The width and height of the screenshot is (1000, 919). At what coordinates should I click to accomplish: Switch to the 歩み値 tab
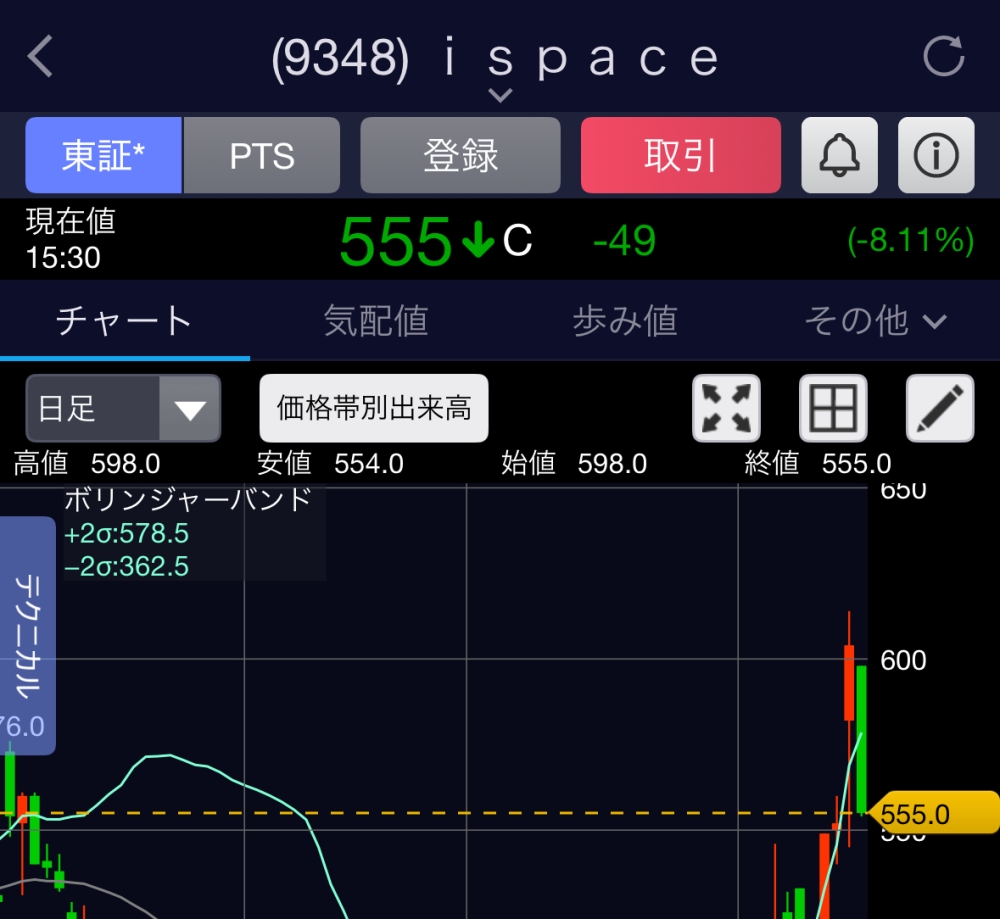tap(625, 321)
